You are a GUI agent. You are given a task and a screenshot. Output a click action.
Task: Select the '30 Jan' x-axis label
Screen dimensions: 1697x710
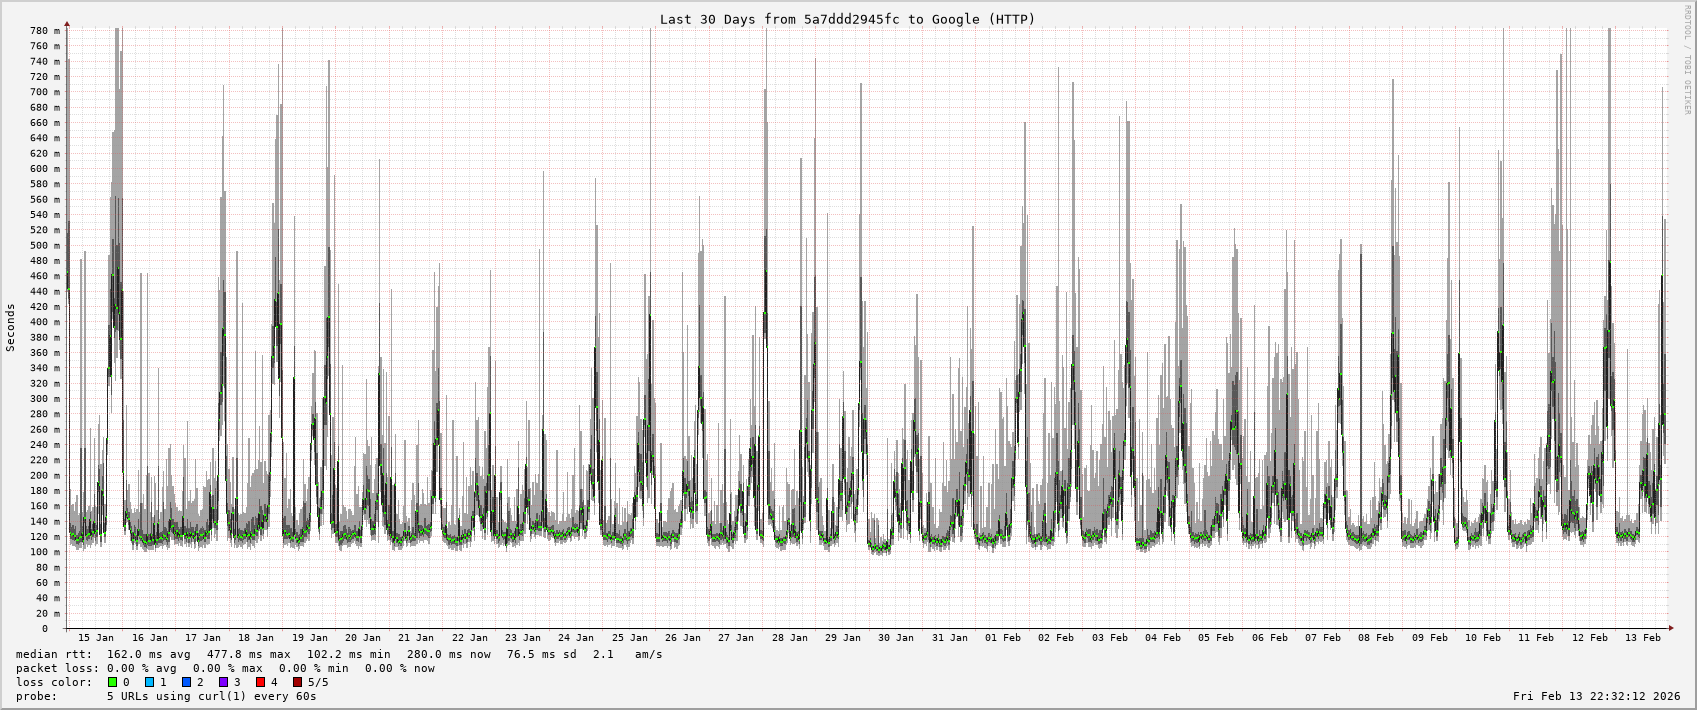click(896, 637)
